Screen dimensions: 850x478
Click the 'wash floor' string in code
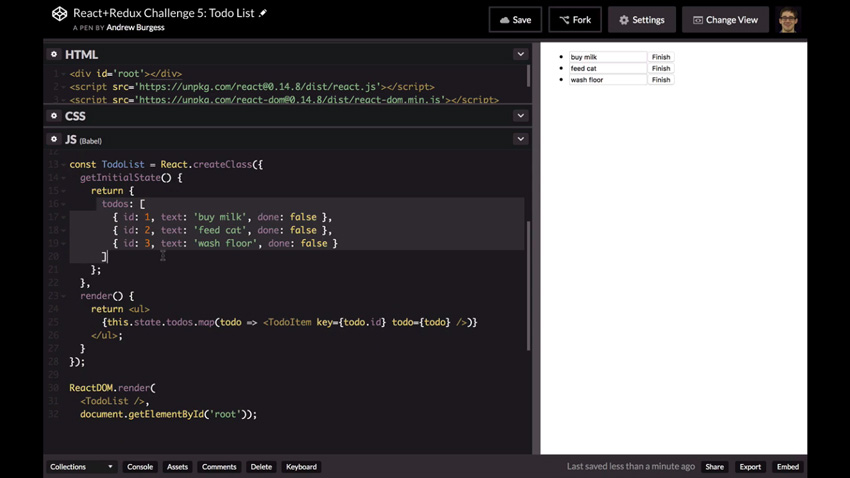225,243
